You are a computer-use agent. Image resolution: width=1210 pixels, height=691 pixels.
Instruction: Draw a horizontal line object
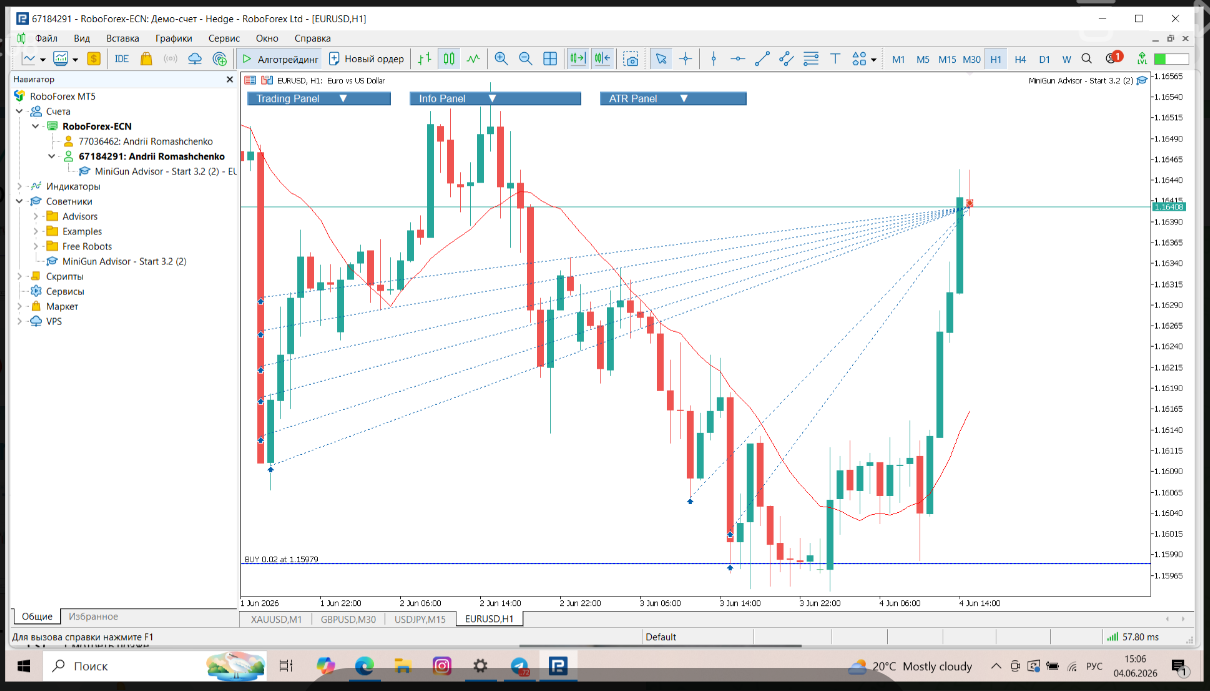point(738,59)
